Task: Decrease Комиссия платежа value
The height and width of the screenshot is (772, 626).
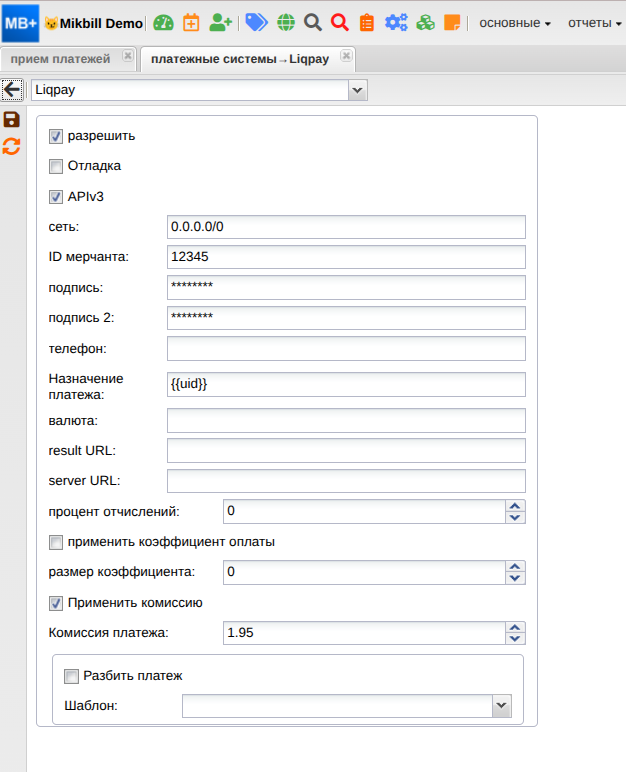Action: click(x=515, y=639)
